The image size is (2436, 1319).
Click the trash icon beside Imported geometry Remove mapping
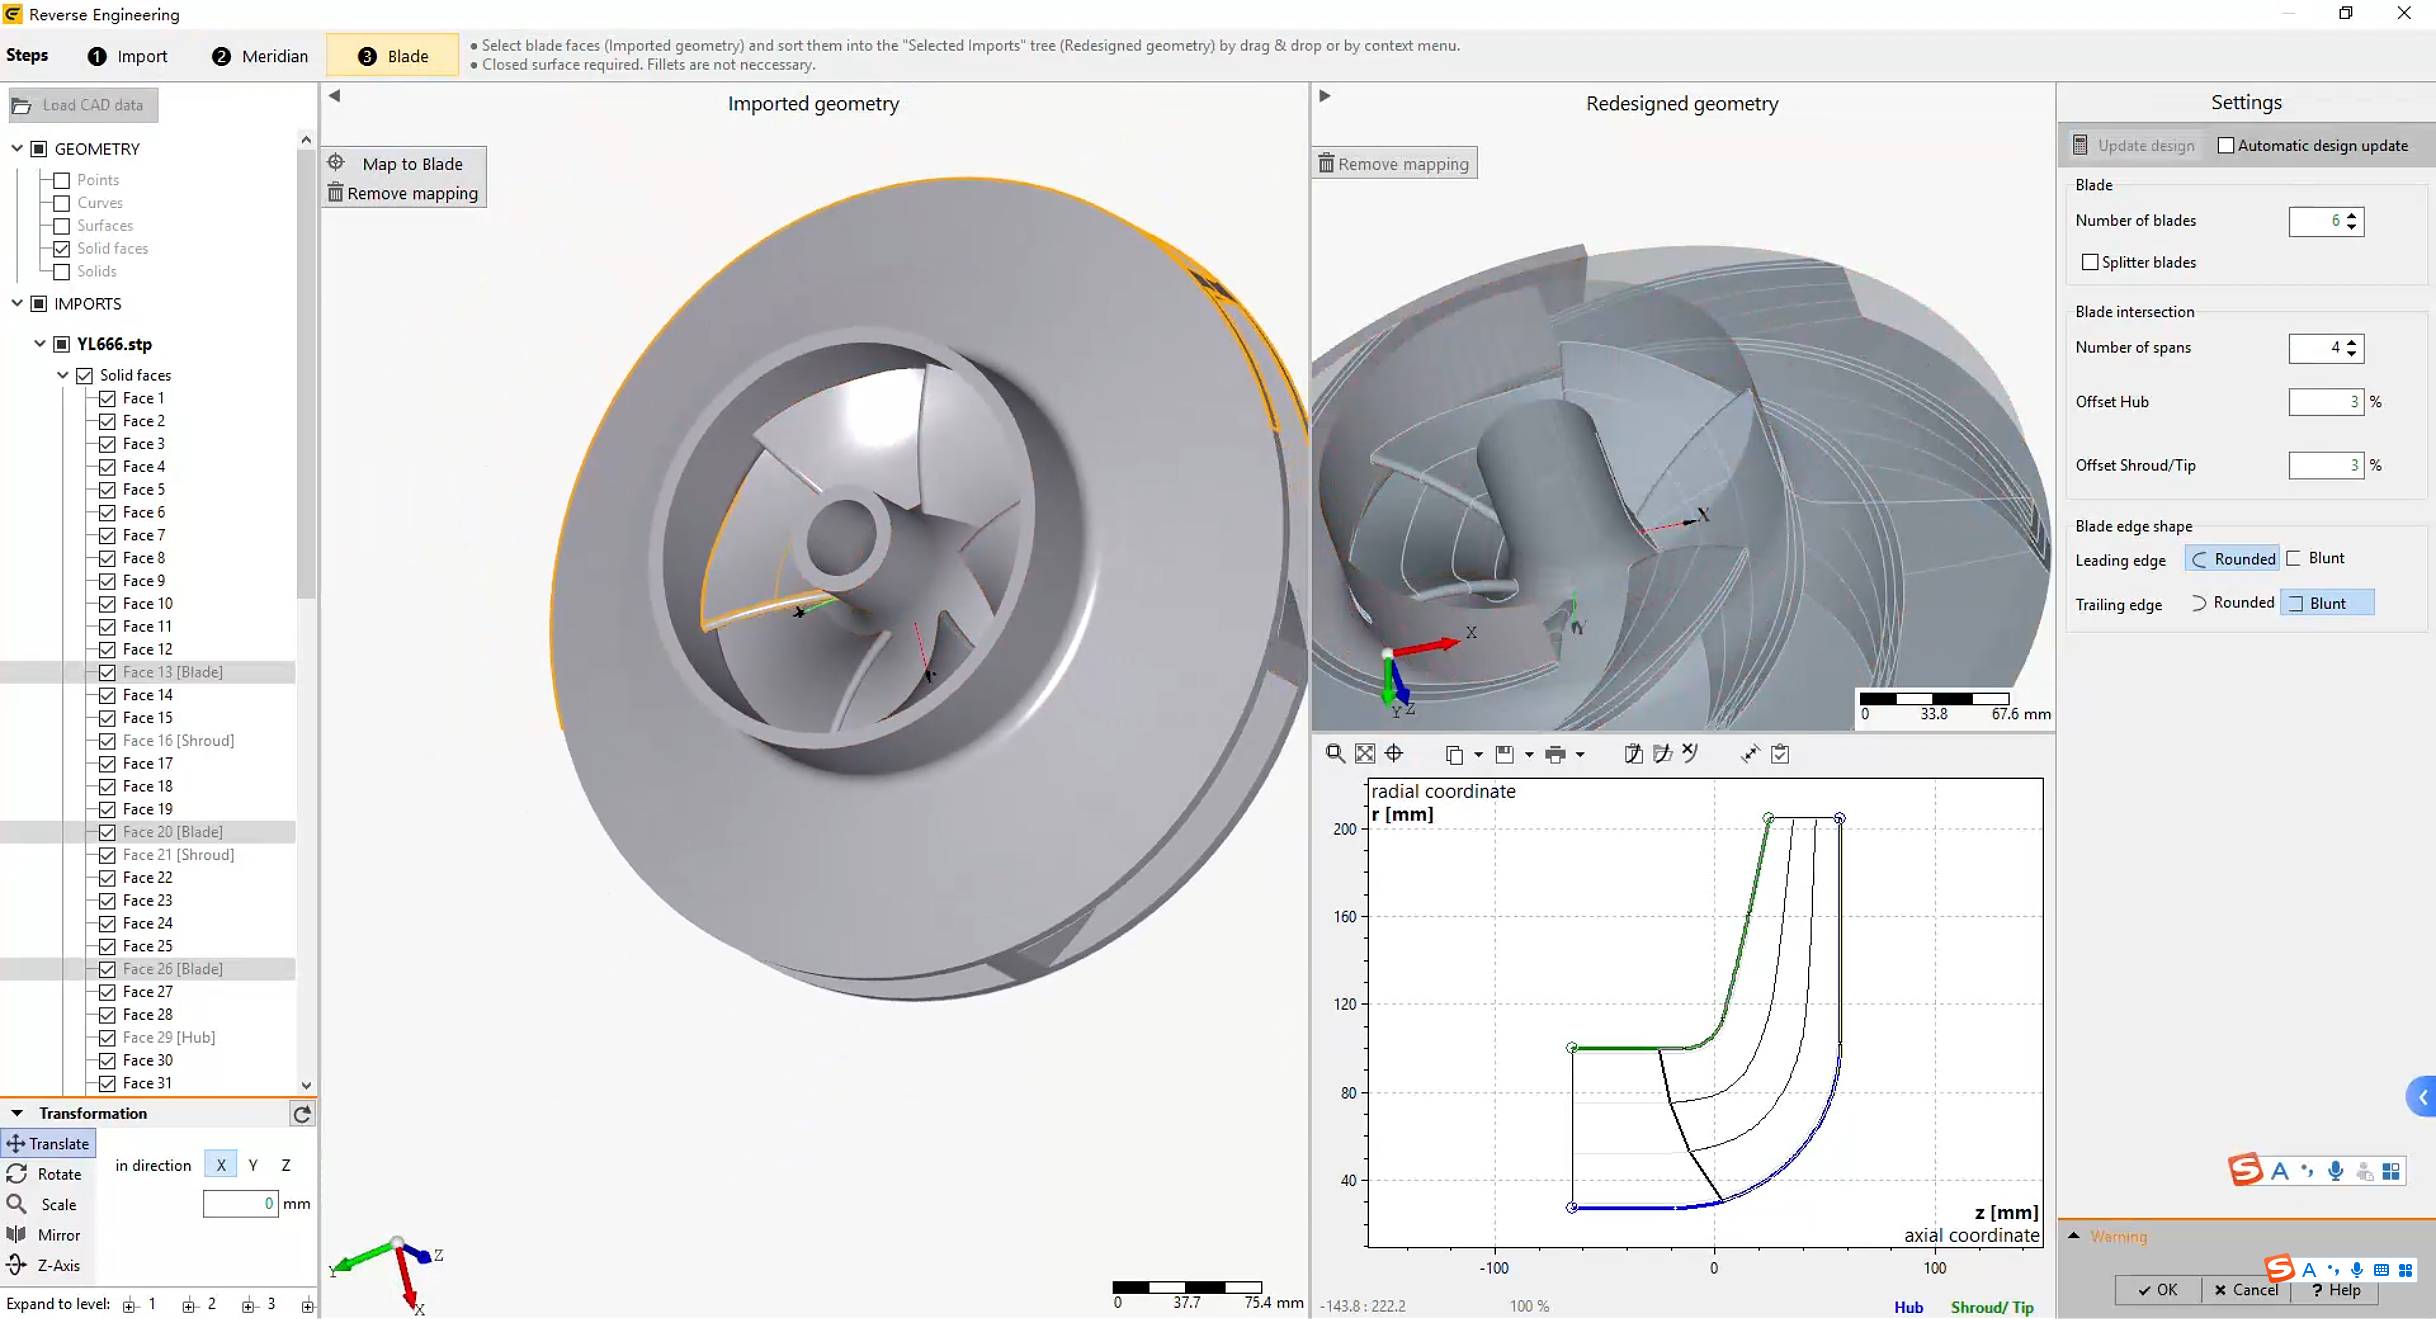(335, 192)
